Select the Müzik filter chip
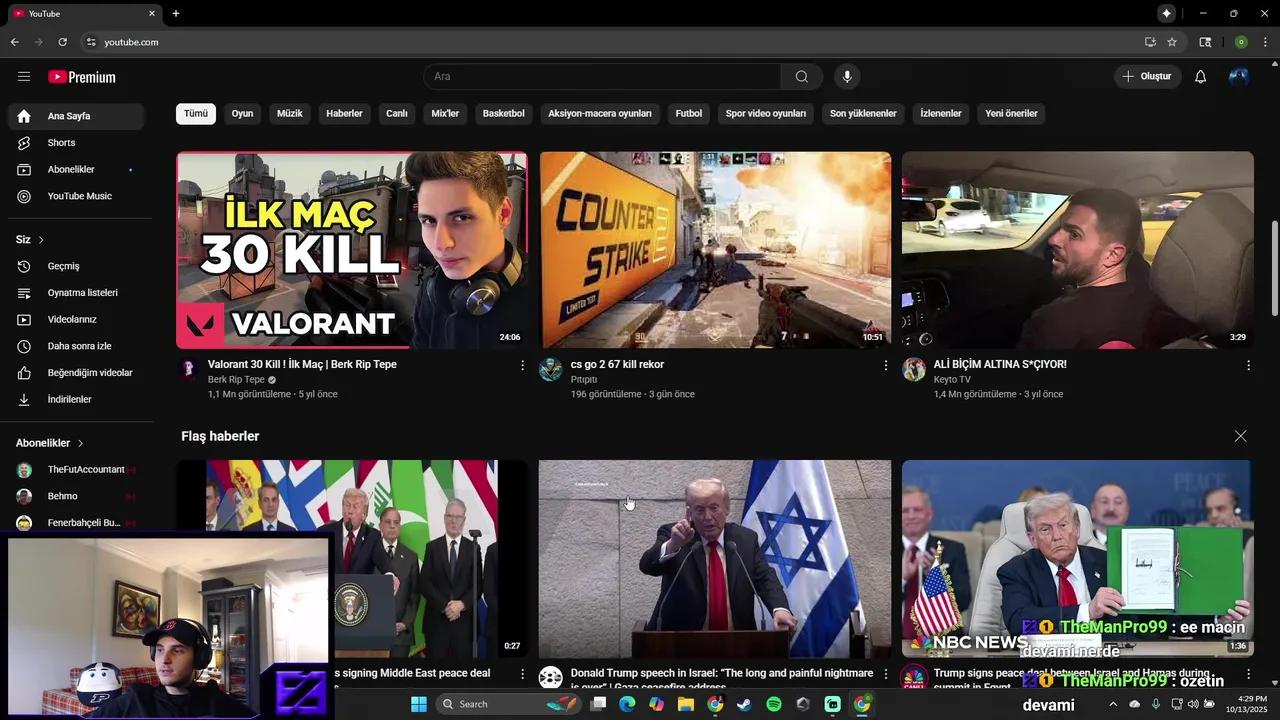Image resolution: width=1280 pixels, height=720 pixels. point(289,114)
